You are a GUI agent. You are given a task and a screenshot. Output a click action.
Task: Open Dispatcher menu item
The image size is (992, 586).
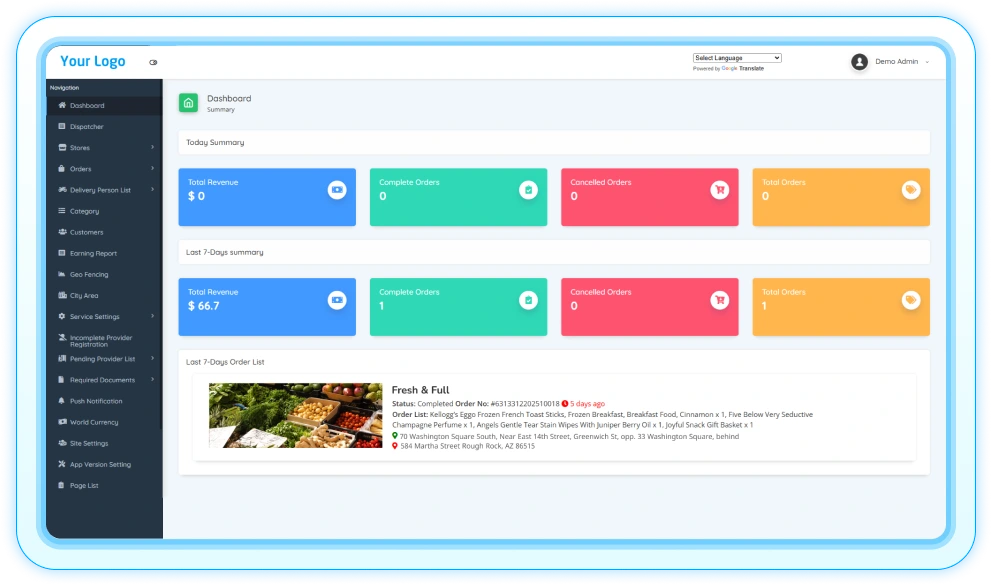coord(104,127)
